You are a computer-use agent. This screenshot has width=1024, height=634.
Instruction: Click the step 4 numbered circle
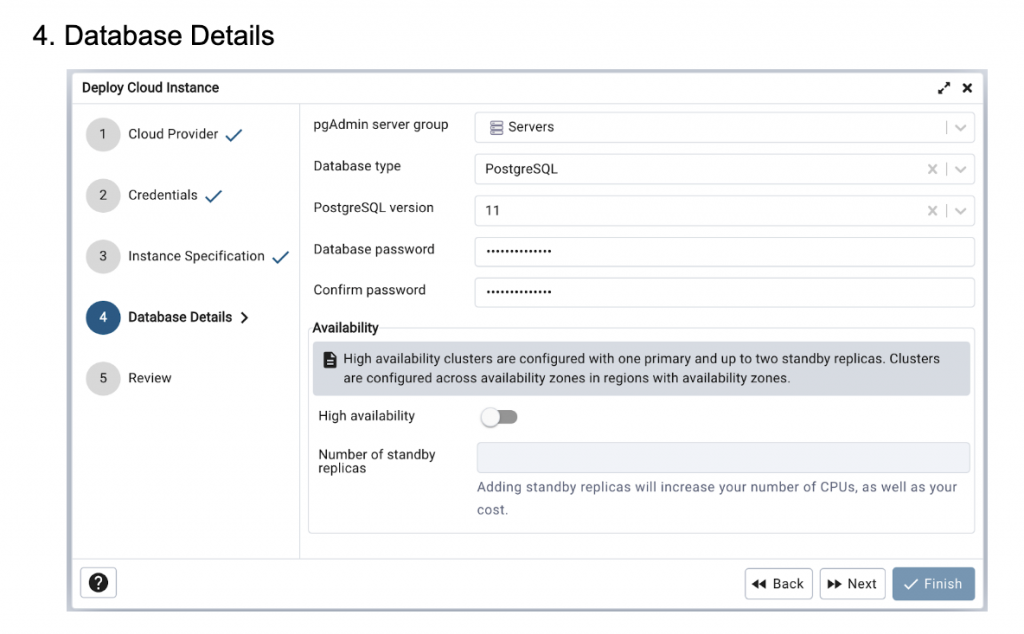click(x=102, y=317)
